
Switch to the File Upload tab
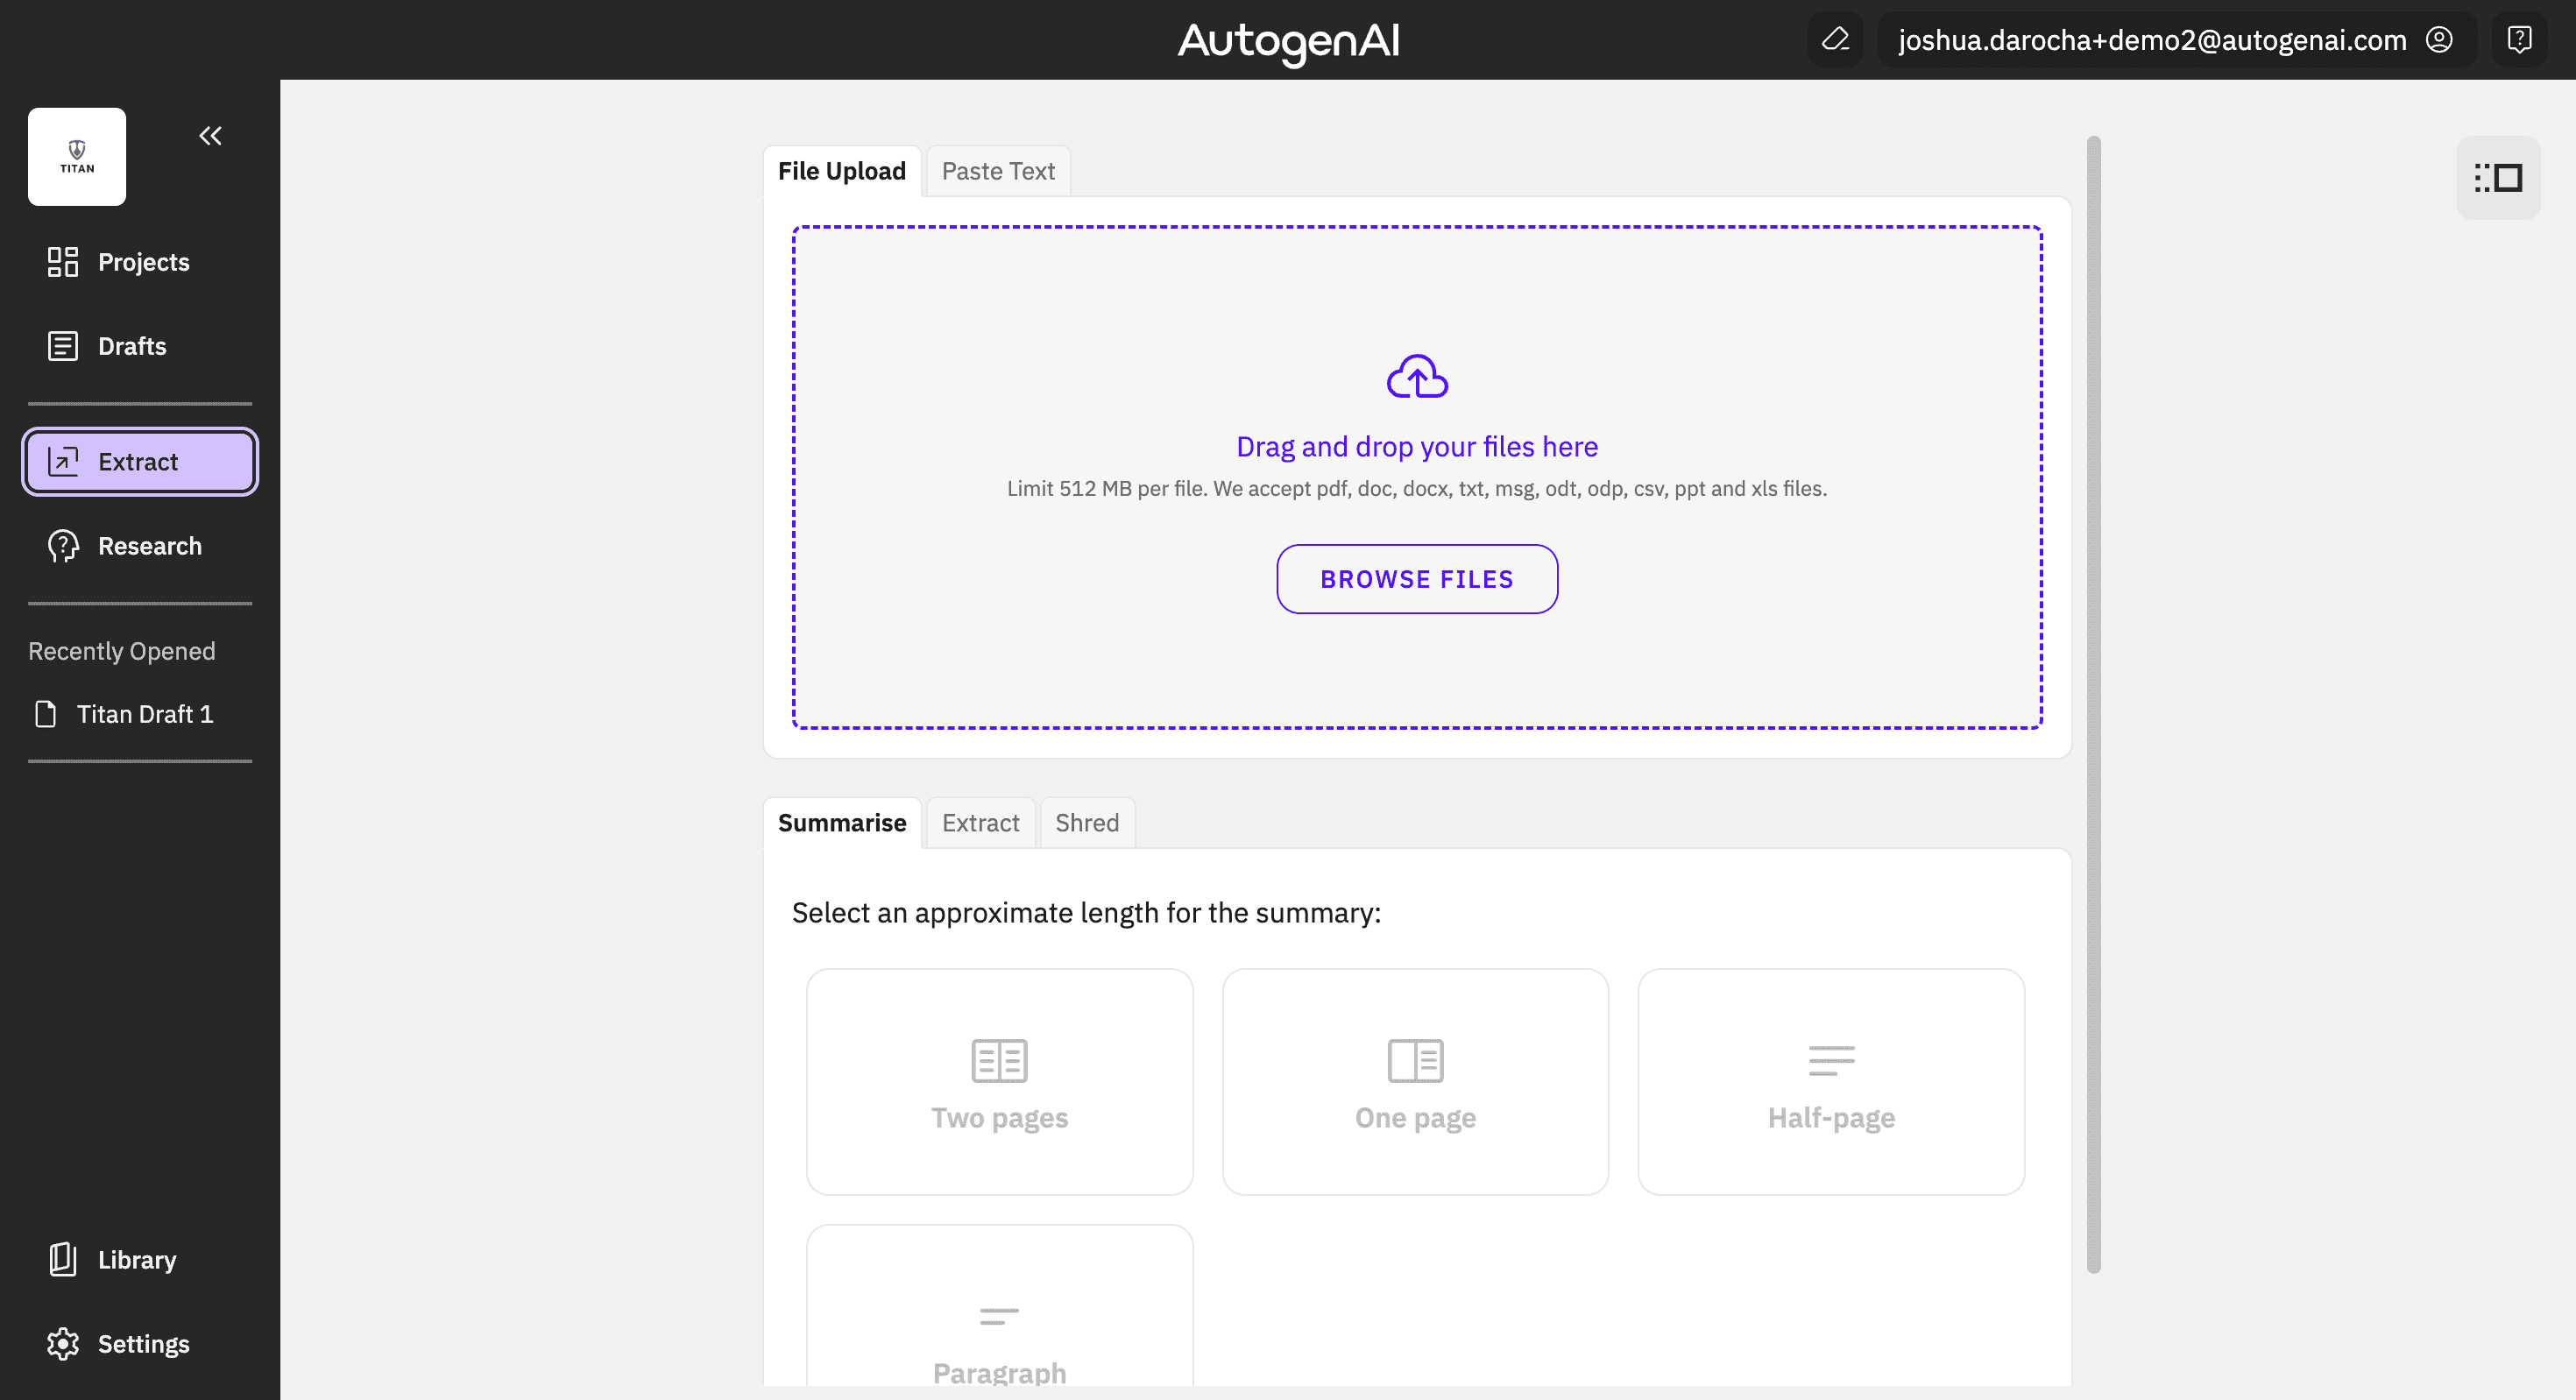click(x=842, y=171)
